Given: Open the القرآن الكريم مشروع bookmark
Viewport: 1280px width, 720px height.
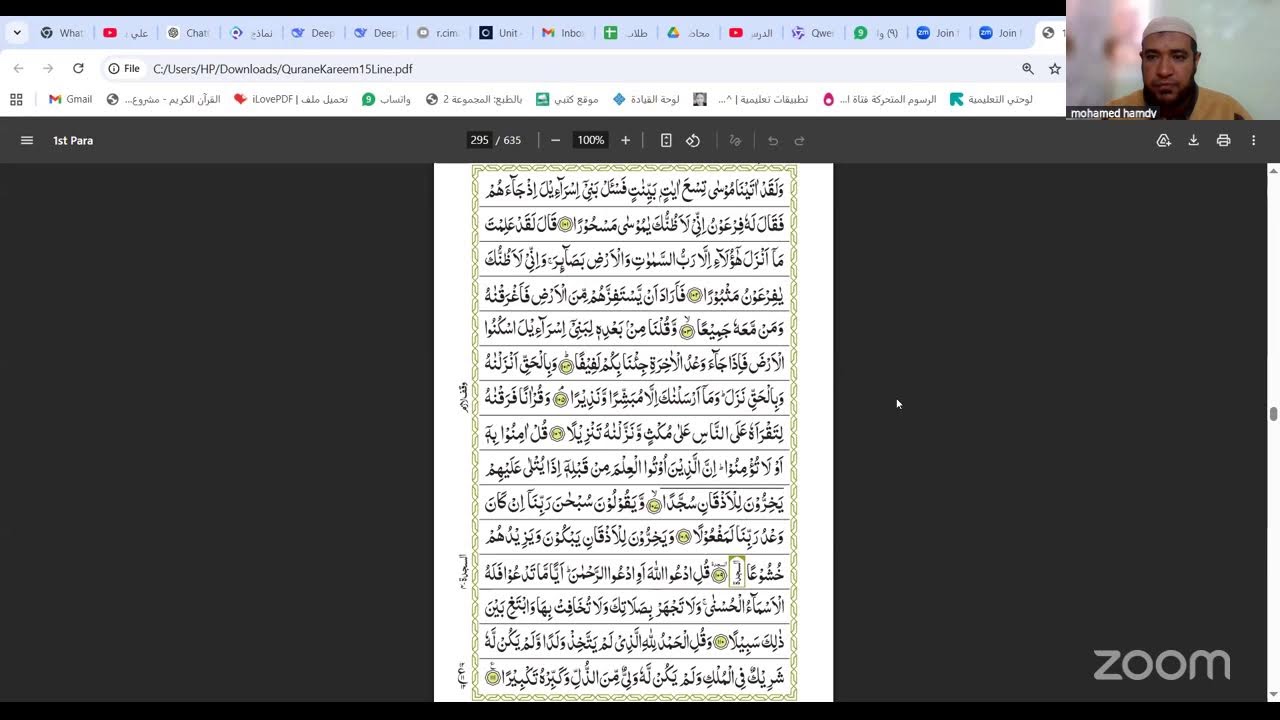Looking at the screenshot, I should point(163,99).
